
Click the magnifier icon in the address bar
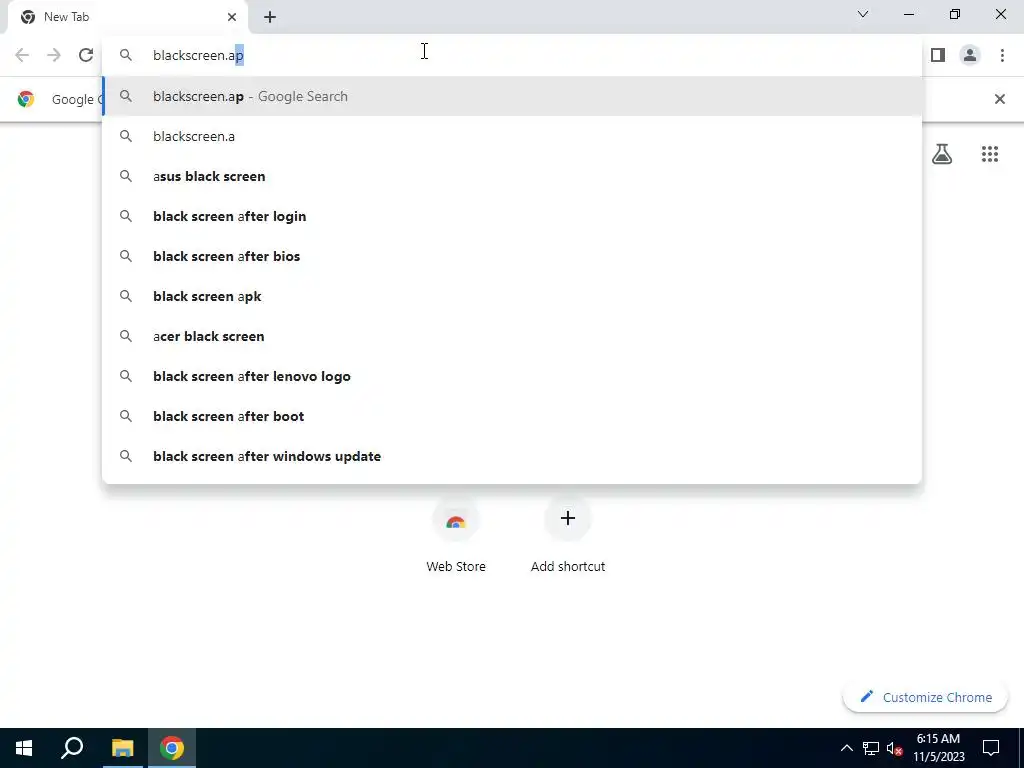[126, 55]
